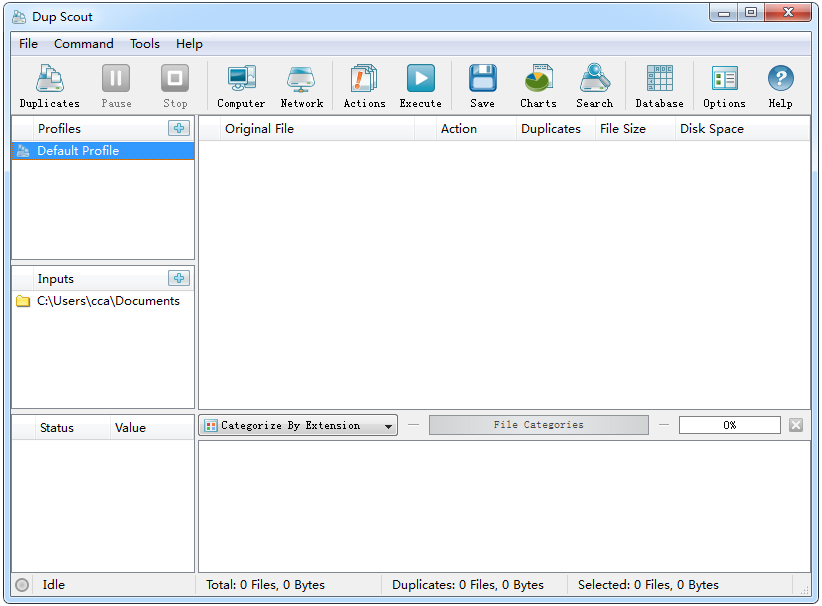The width and height of the screenshot is (822, 606).
Task: Click the 0% progress indicator
Action: (x=729, y=425)
